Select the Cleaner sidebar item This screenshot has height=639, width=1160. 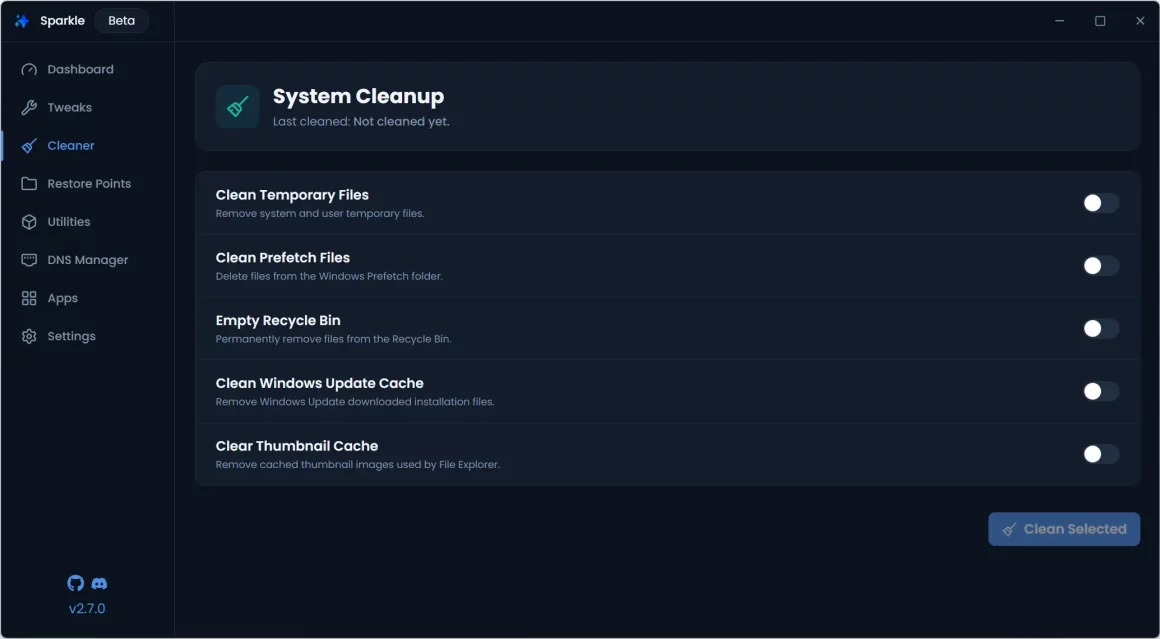point(71,146)
